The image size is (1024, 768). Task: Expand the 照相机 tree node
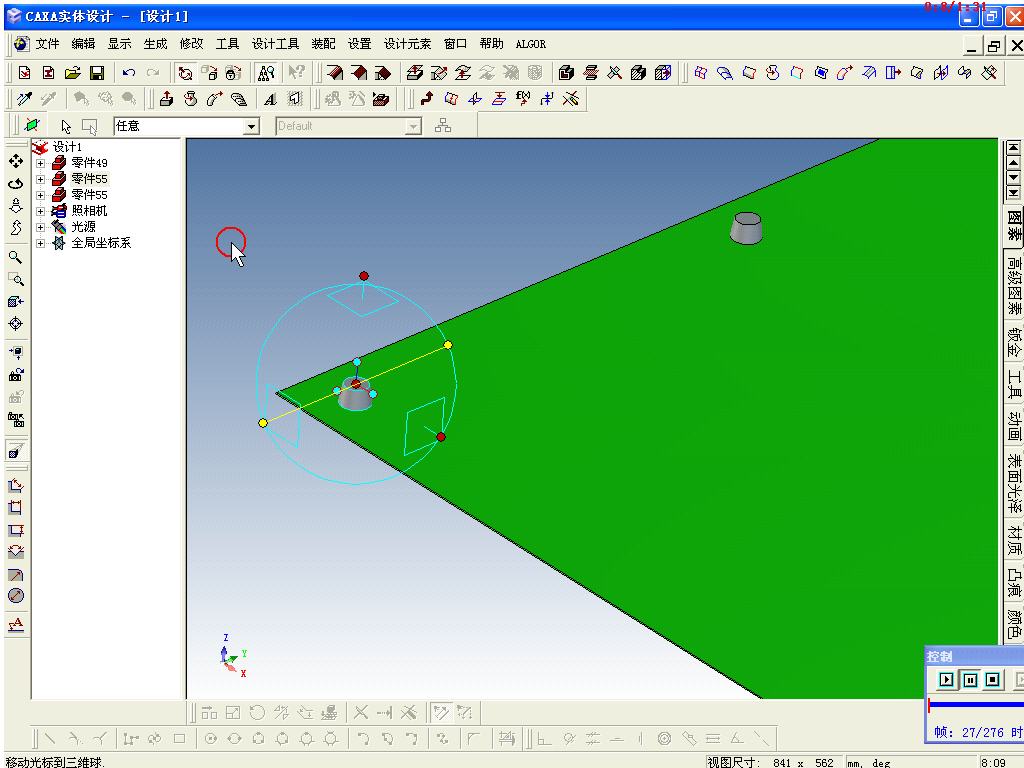pyautogui.click(x=40, y=211)
